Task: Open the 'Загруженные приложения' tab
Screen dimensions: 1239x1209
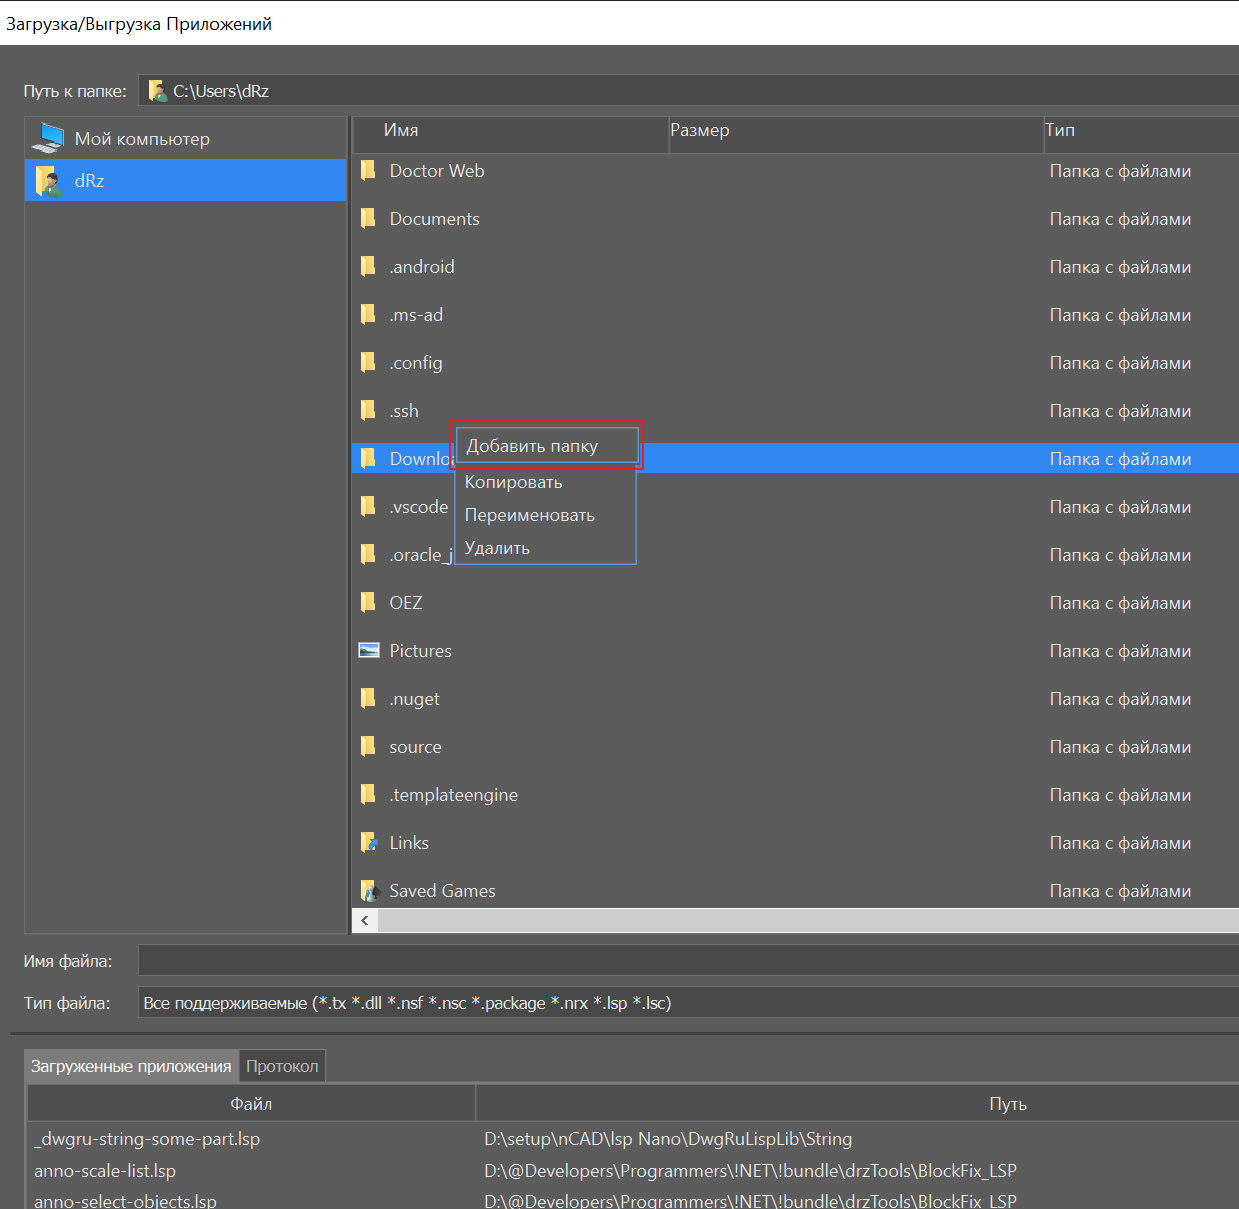Action: (x=131, y=1066)
